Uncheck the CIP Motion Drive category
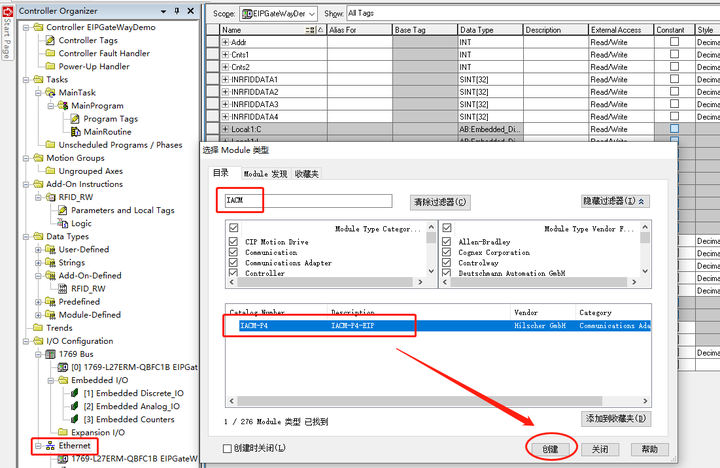This screenshot has width=720, height=468. [x=233, y=242]
